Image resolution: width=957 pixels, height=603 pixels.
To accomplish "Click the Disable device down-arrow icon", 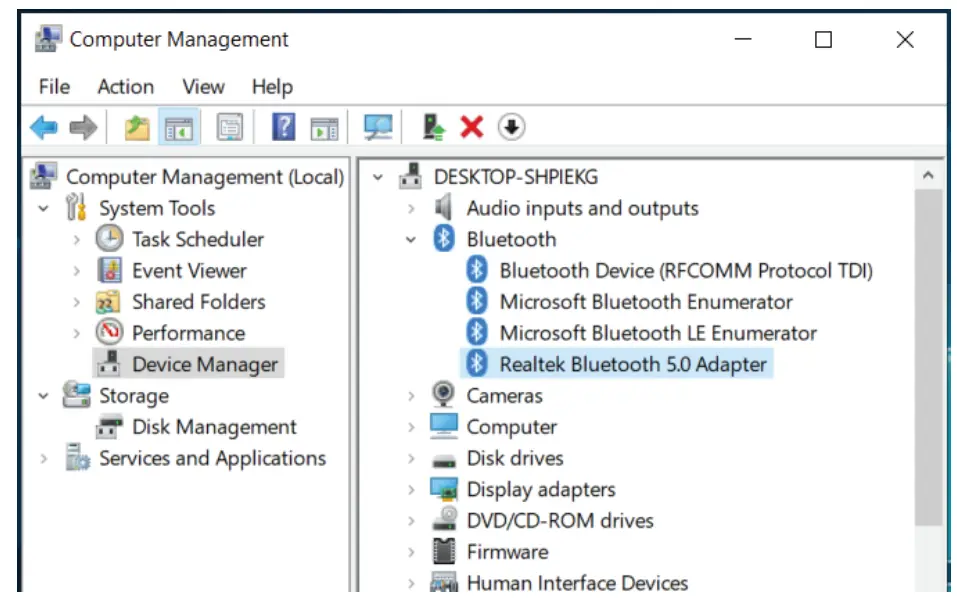I will (x=511, y=127).
